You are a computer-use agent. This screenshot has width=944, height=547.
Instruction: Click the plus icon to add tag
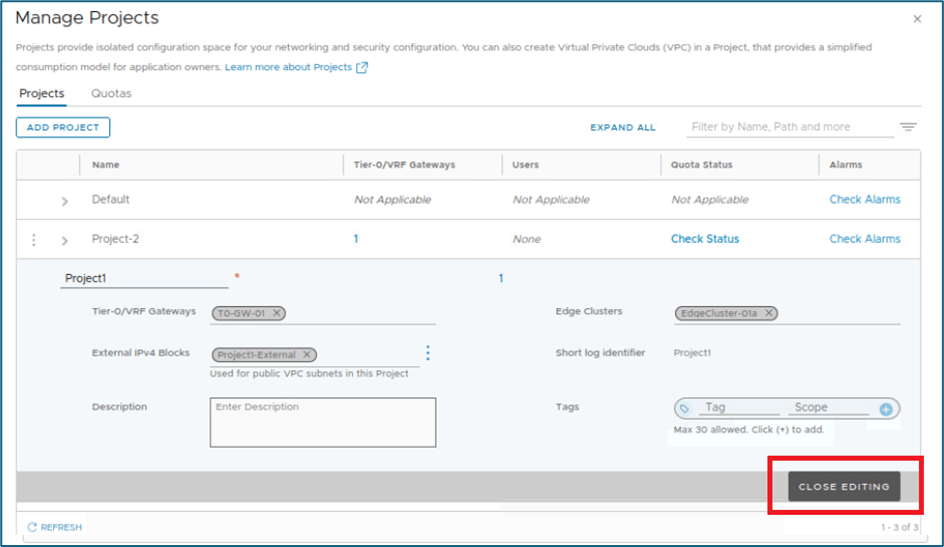click(x=885, y=409)
